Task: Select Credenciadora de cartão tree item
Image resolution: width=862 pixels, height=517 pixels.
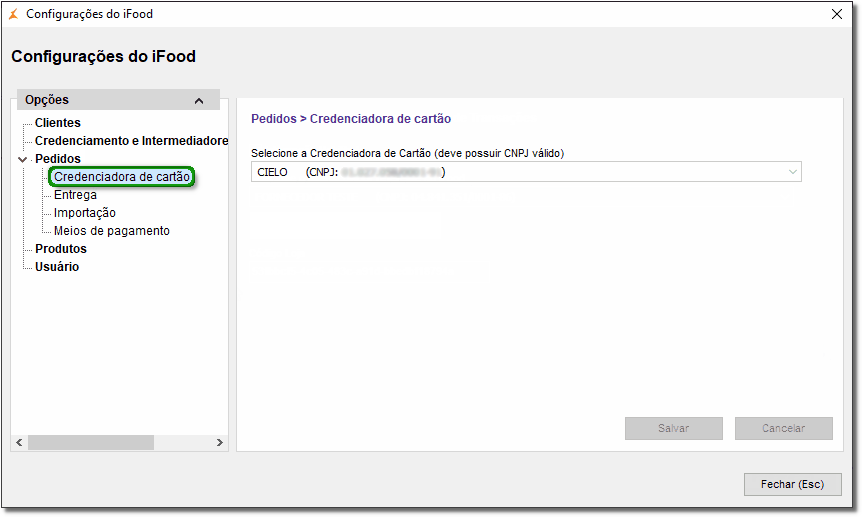Action: pos(121,177)
